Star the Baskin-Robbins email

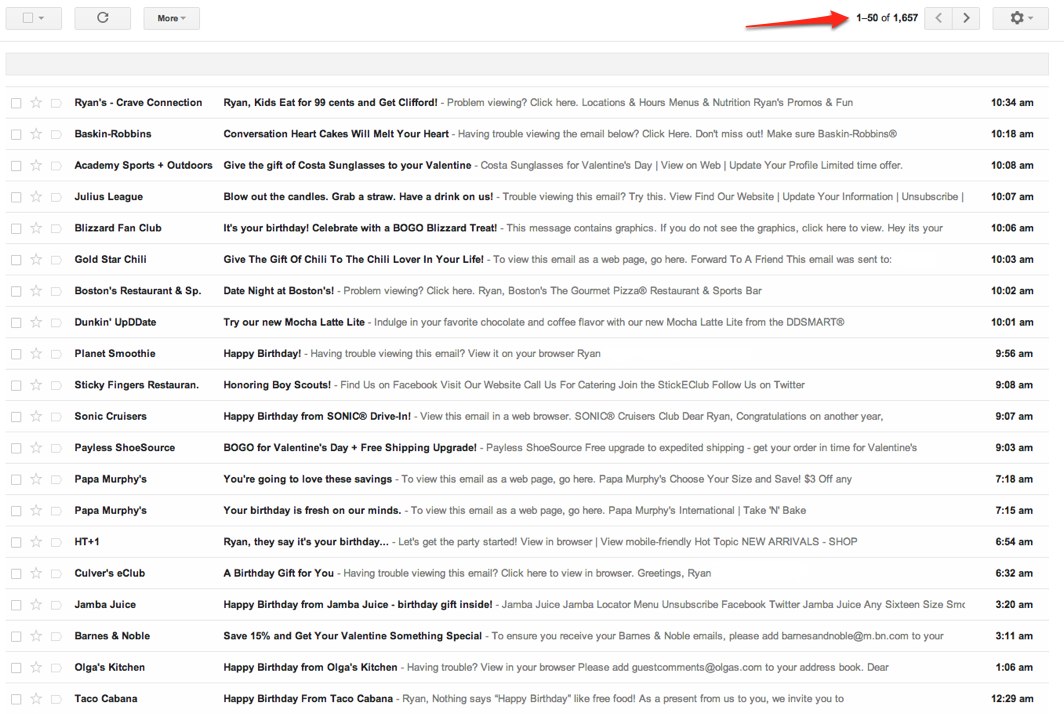37,134
